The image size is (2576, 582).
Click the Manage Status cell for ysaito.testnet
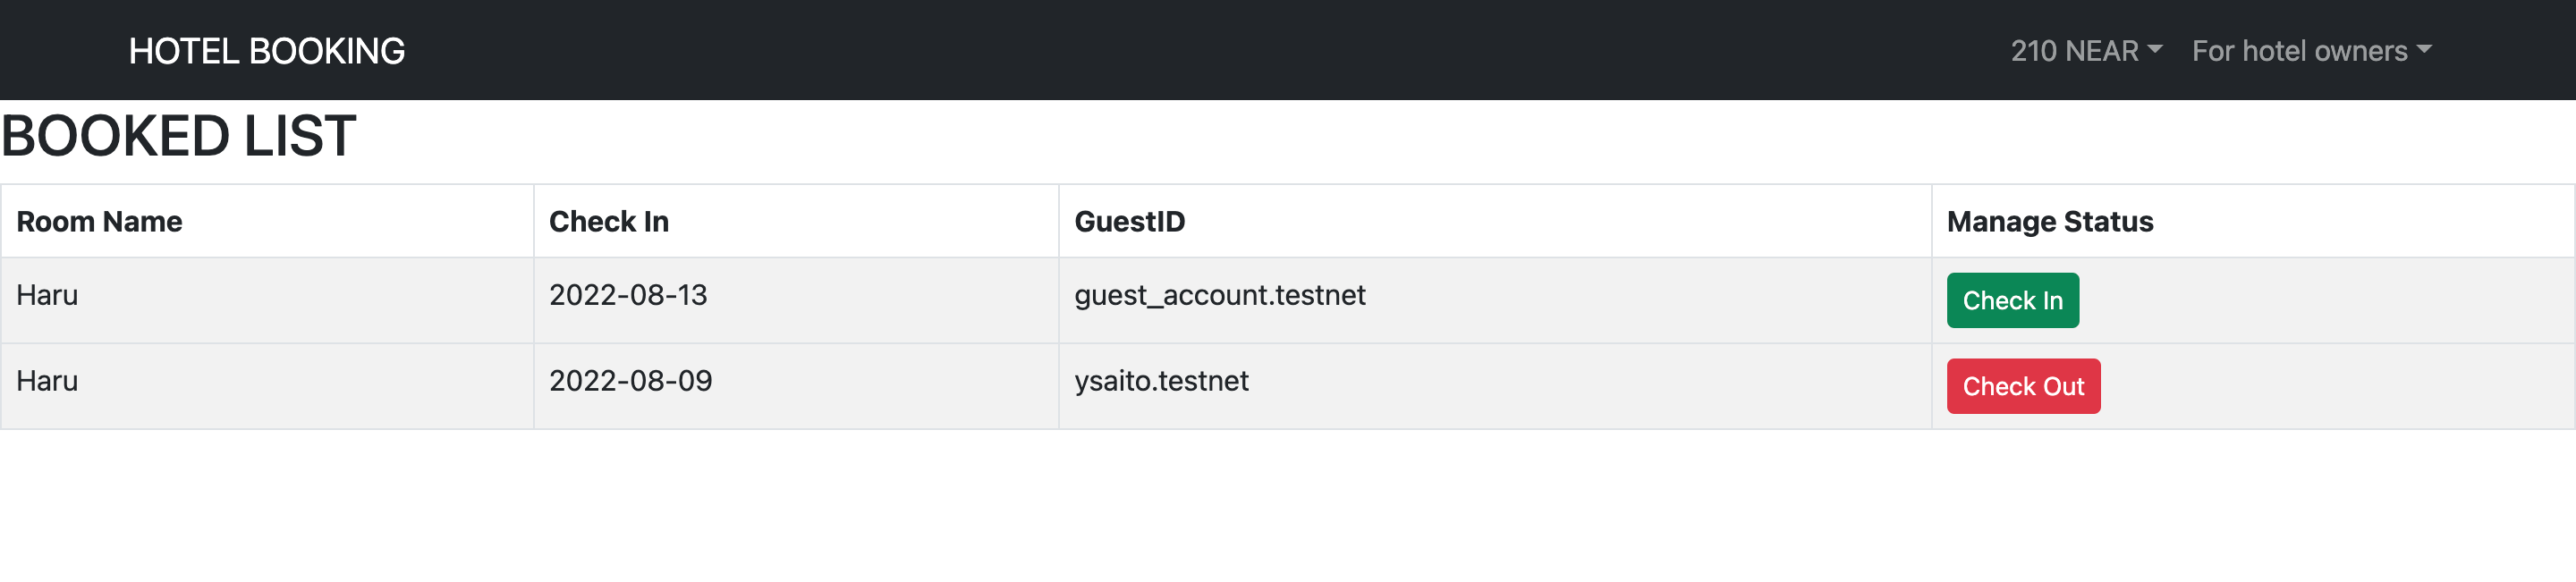[x=2253, y=386]
